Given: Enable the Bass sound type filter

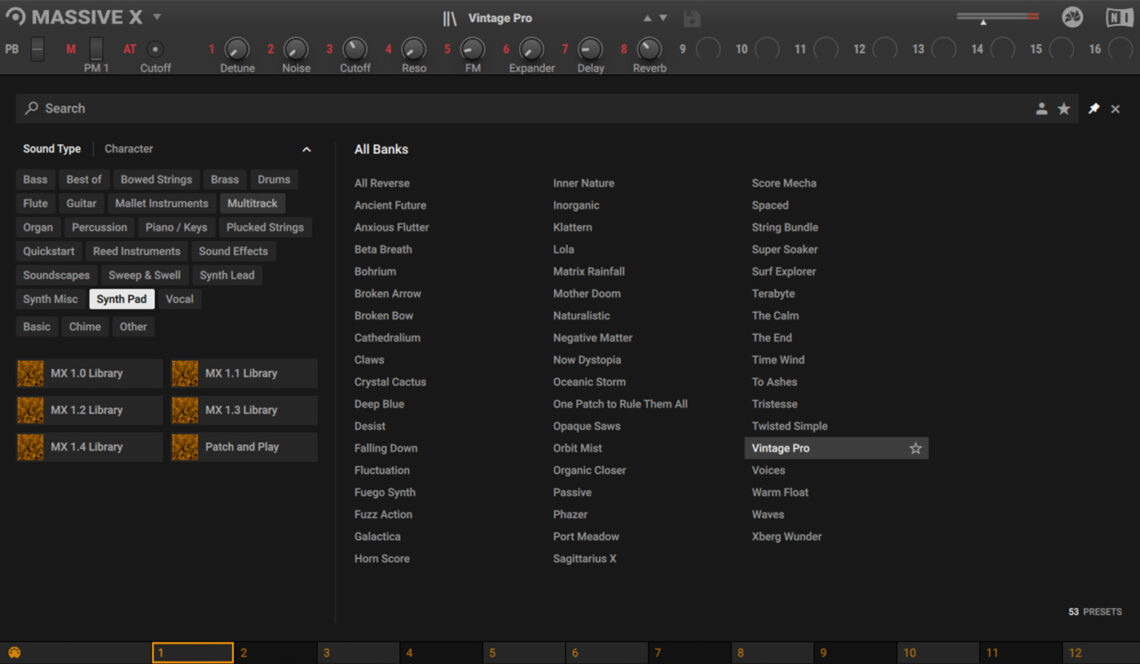Looking at the screenshot, I should pyautogui.click(x=34, y=179).
